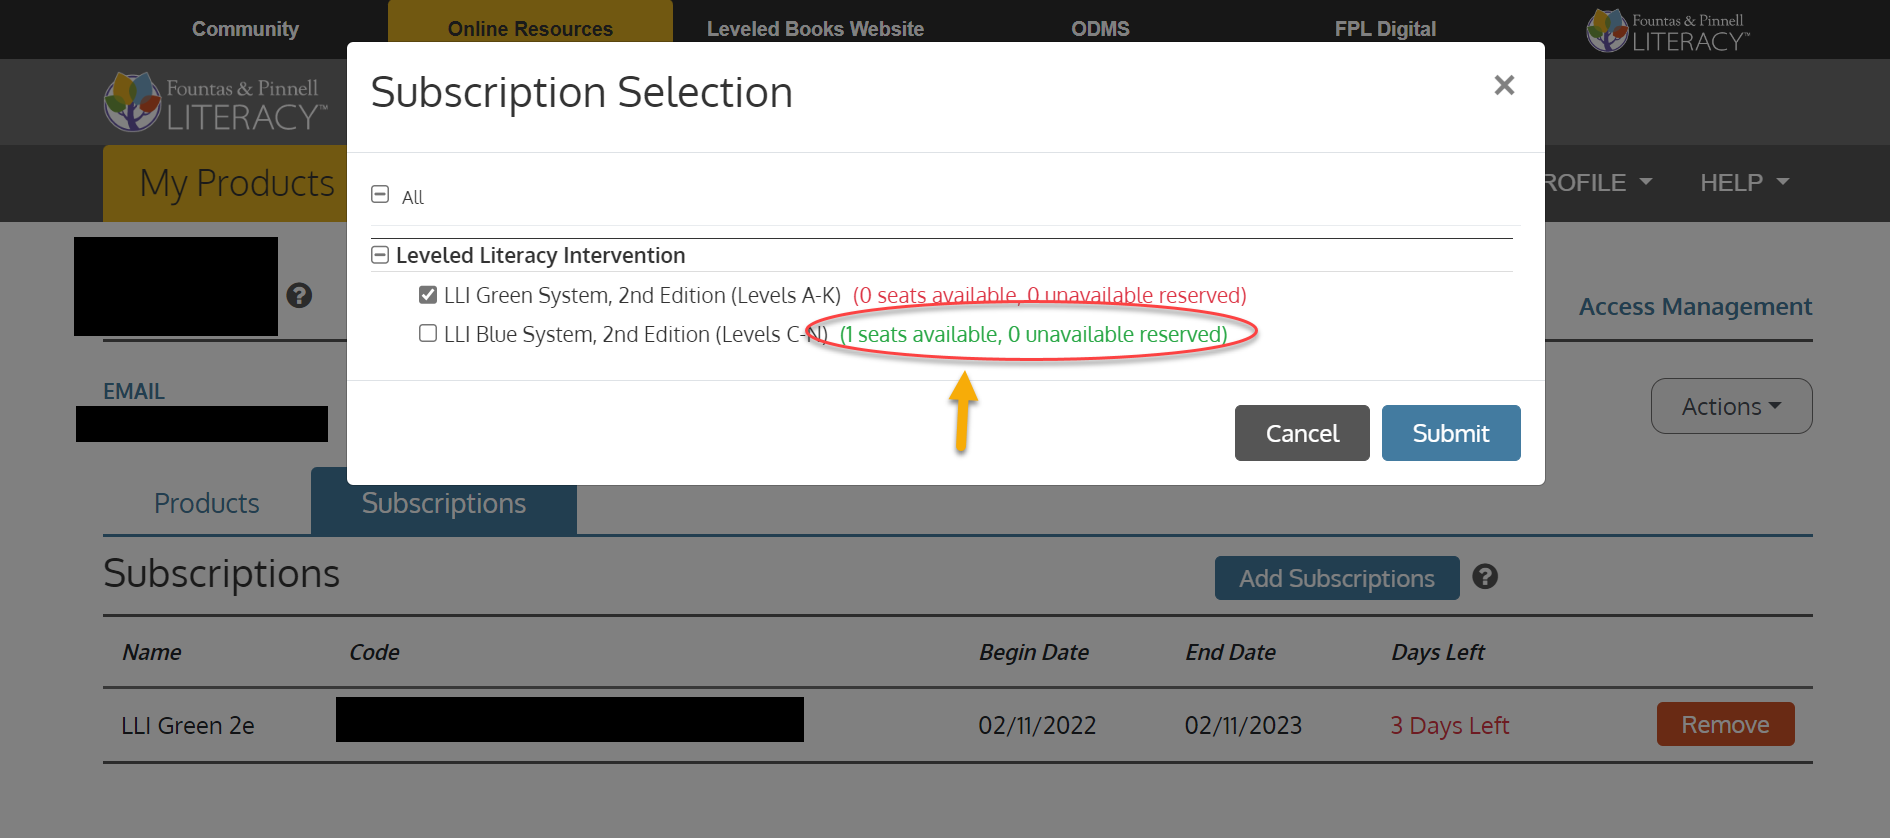Screen dimensions: 1890x838
Task: Click the Fountas & Pinnell logo in top navigation
Action: [x=213, y=101]
